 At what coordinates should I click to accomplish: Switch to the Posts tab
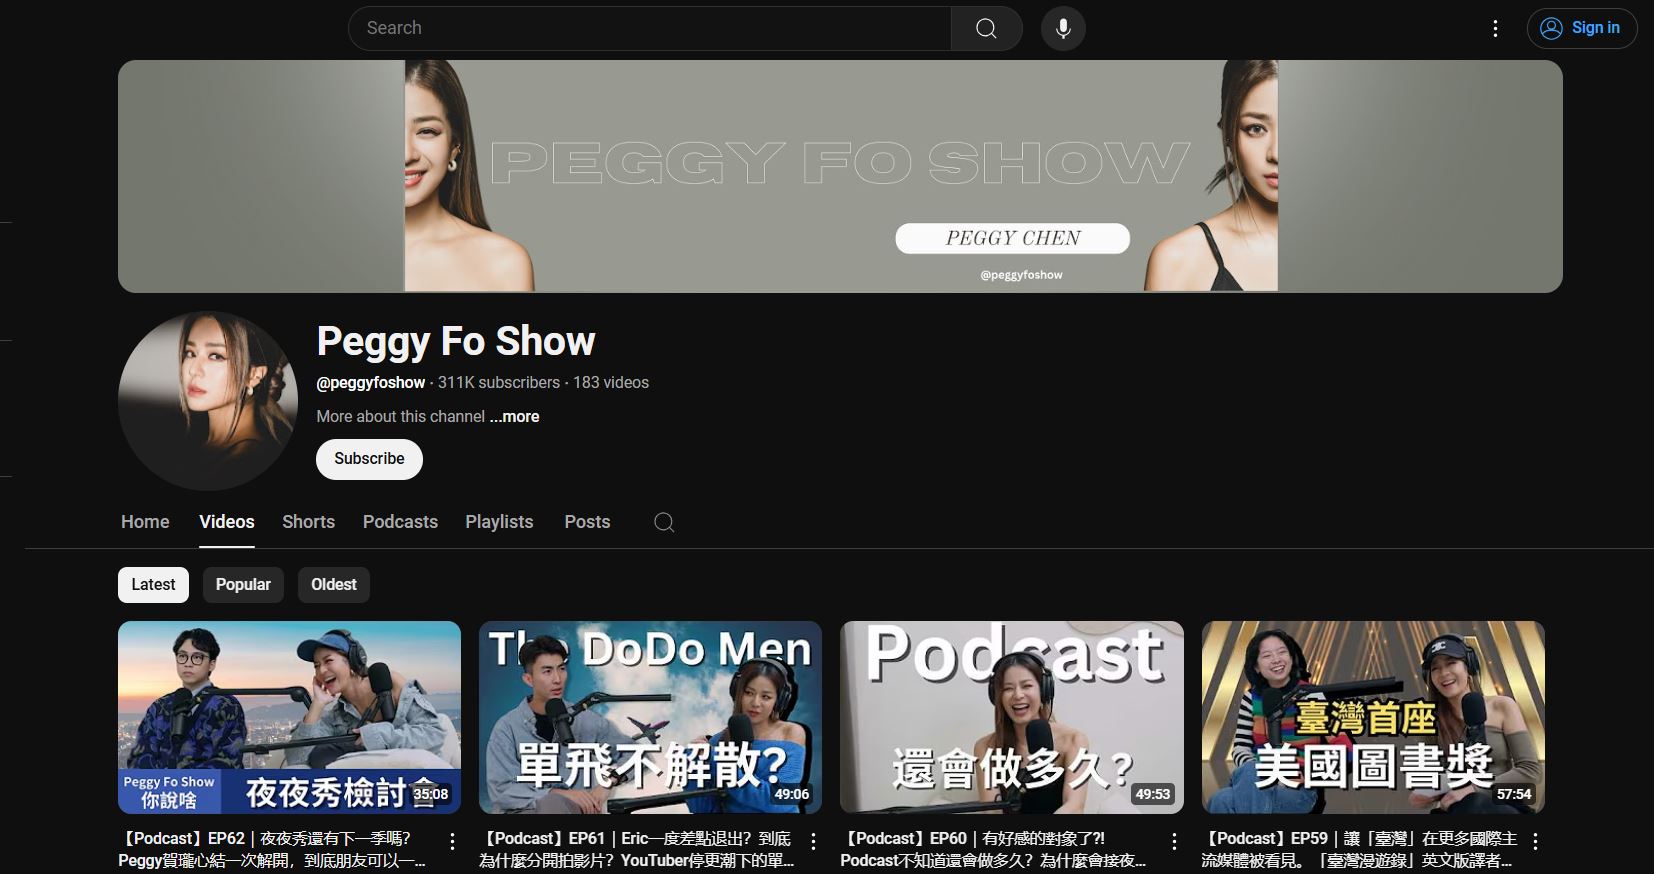tap(587, 522)
